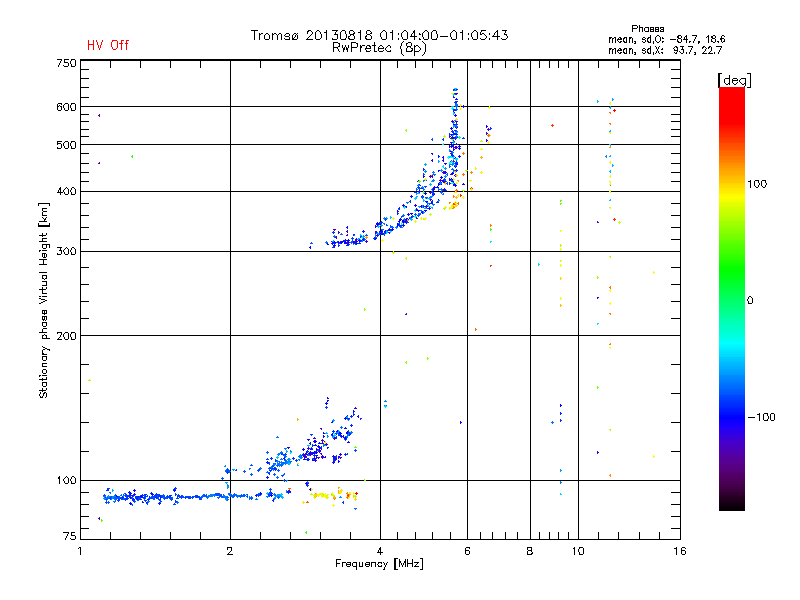Click x-axis tick label 4
The image size is (800, 600).
(x=380, y=551)
